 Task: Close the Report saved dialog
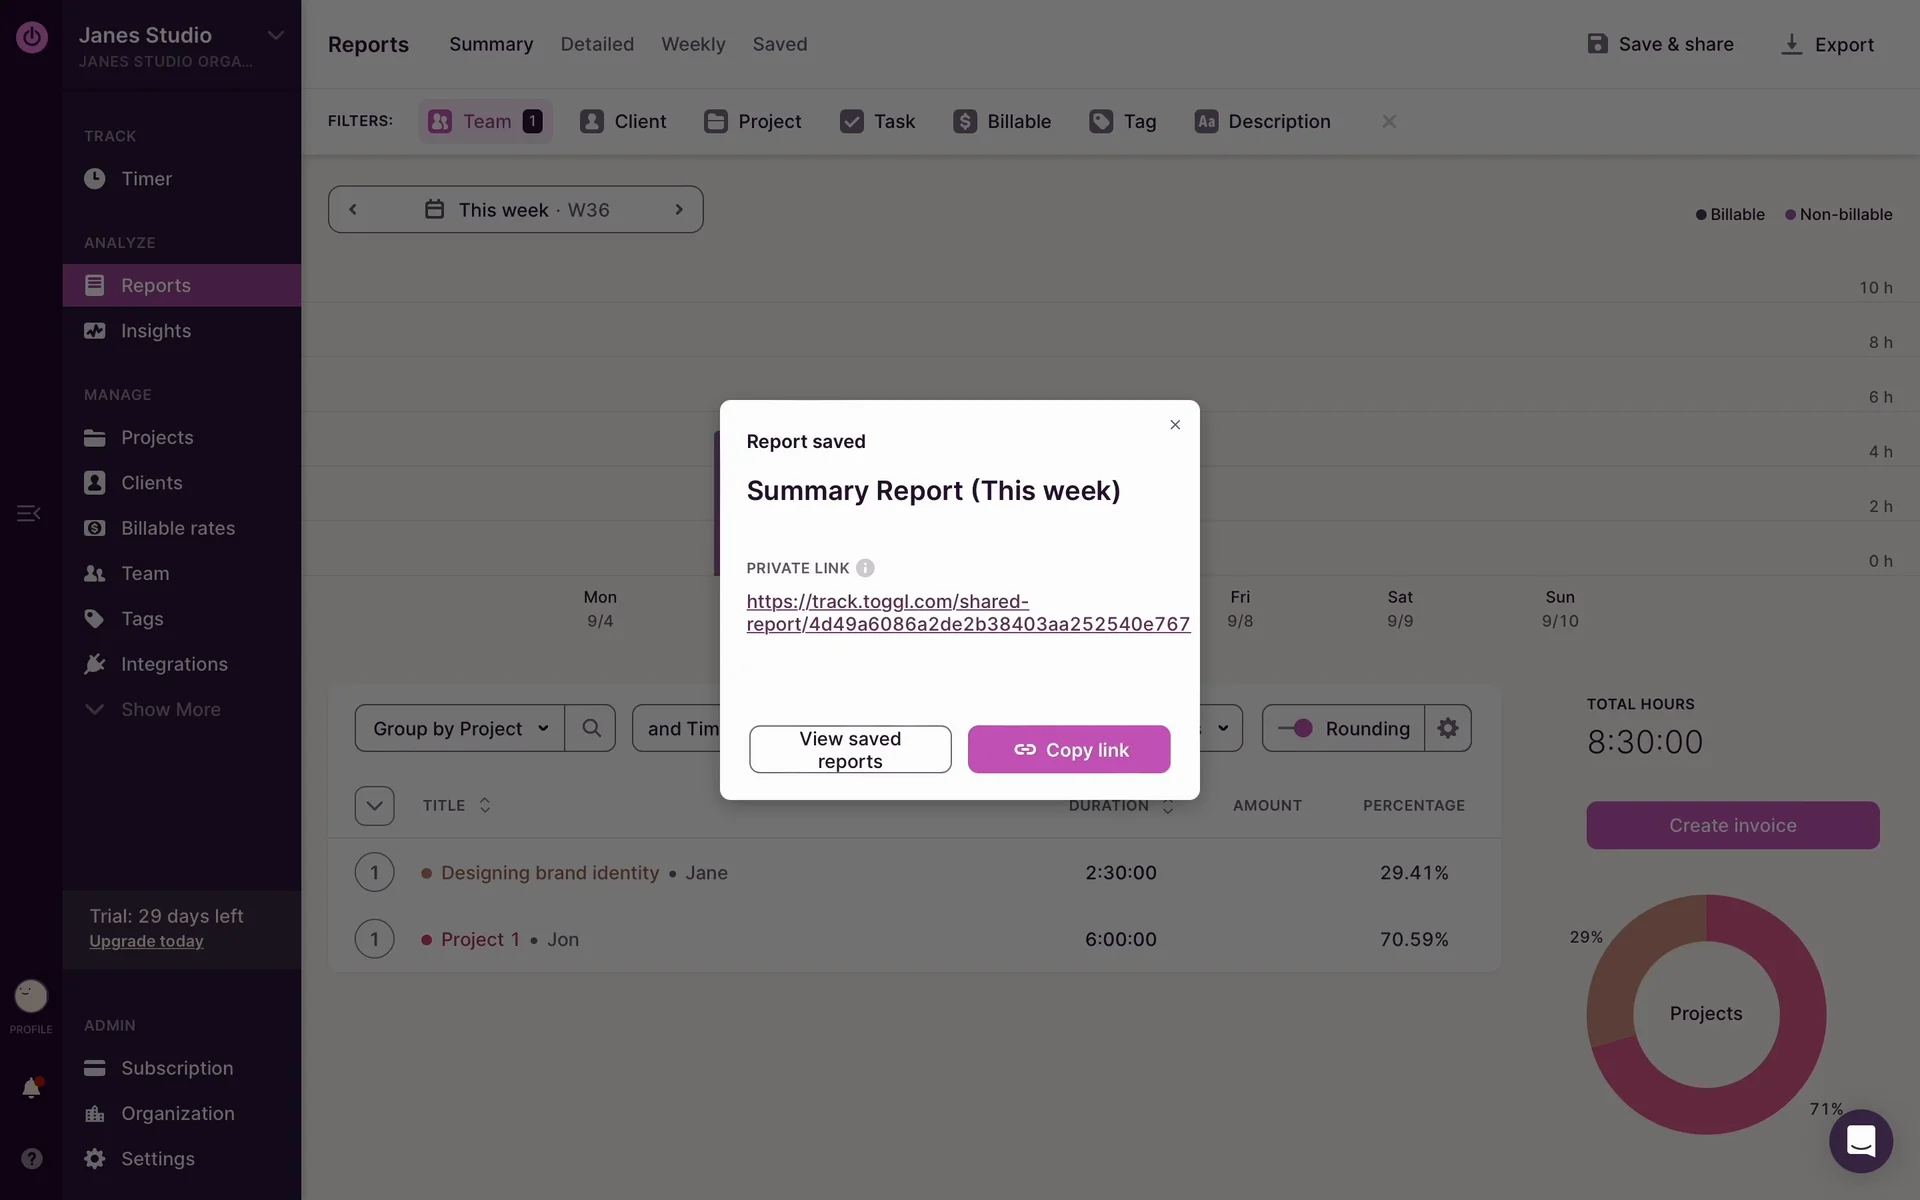(1175, 425)
